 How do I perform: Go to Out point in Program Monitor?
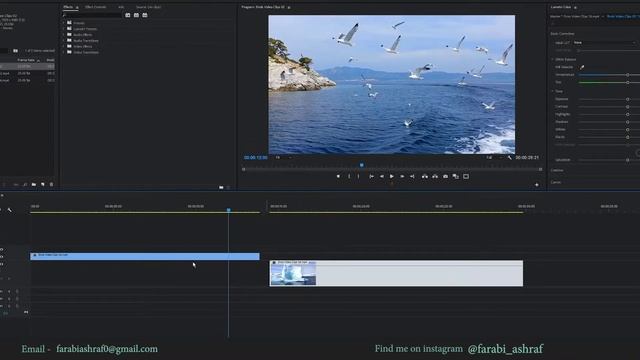tap(412, 176)
